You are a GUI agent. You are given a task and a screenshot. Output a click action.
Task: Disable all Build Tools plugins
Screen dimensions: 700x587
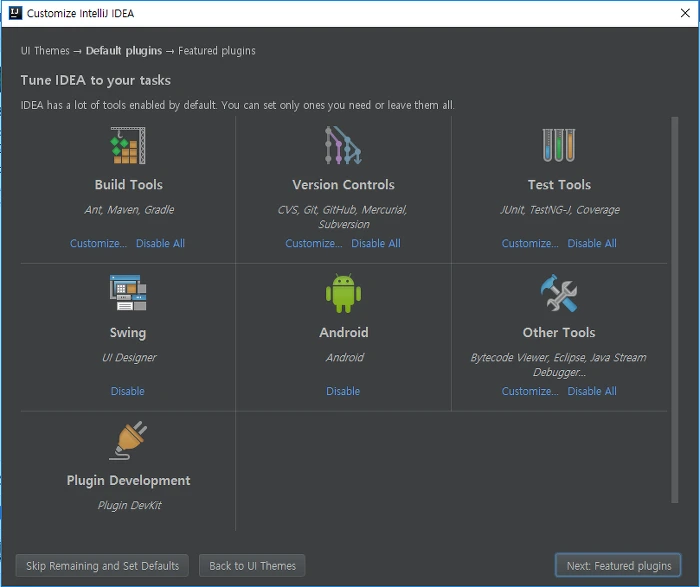tap(160, 243)
